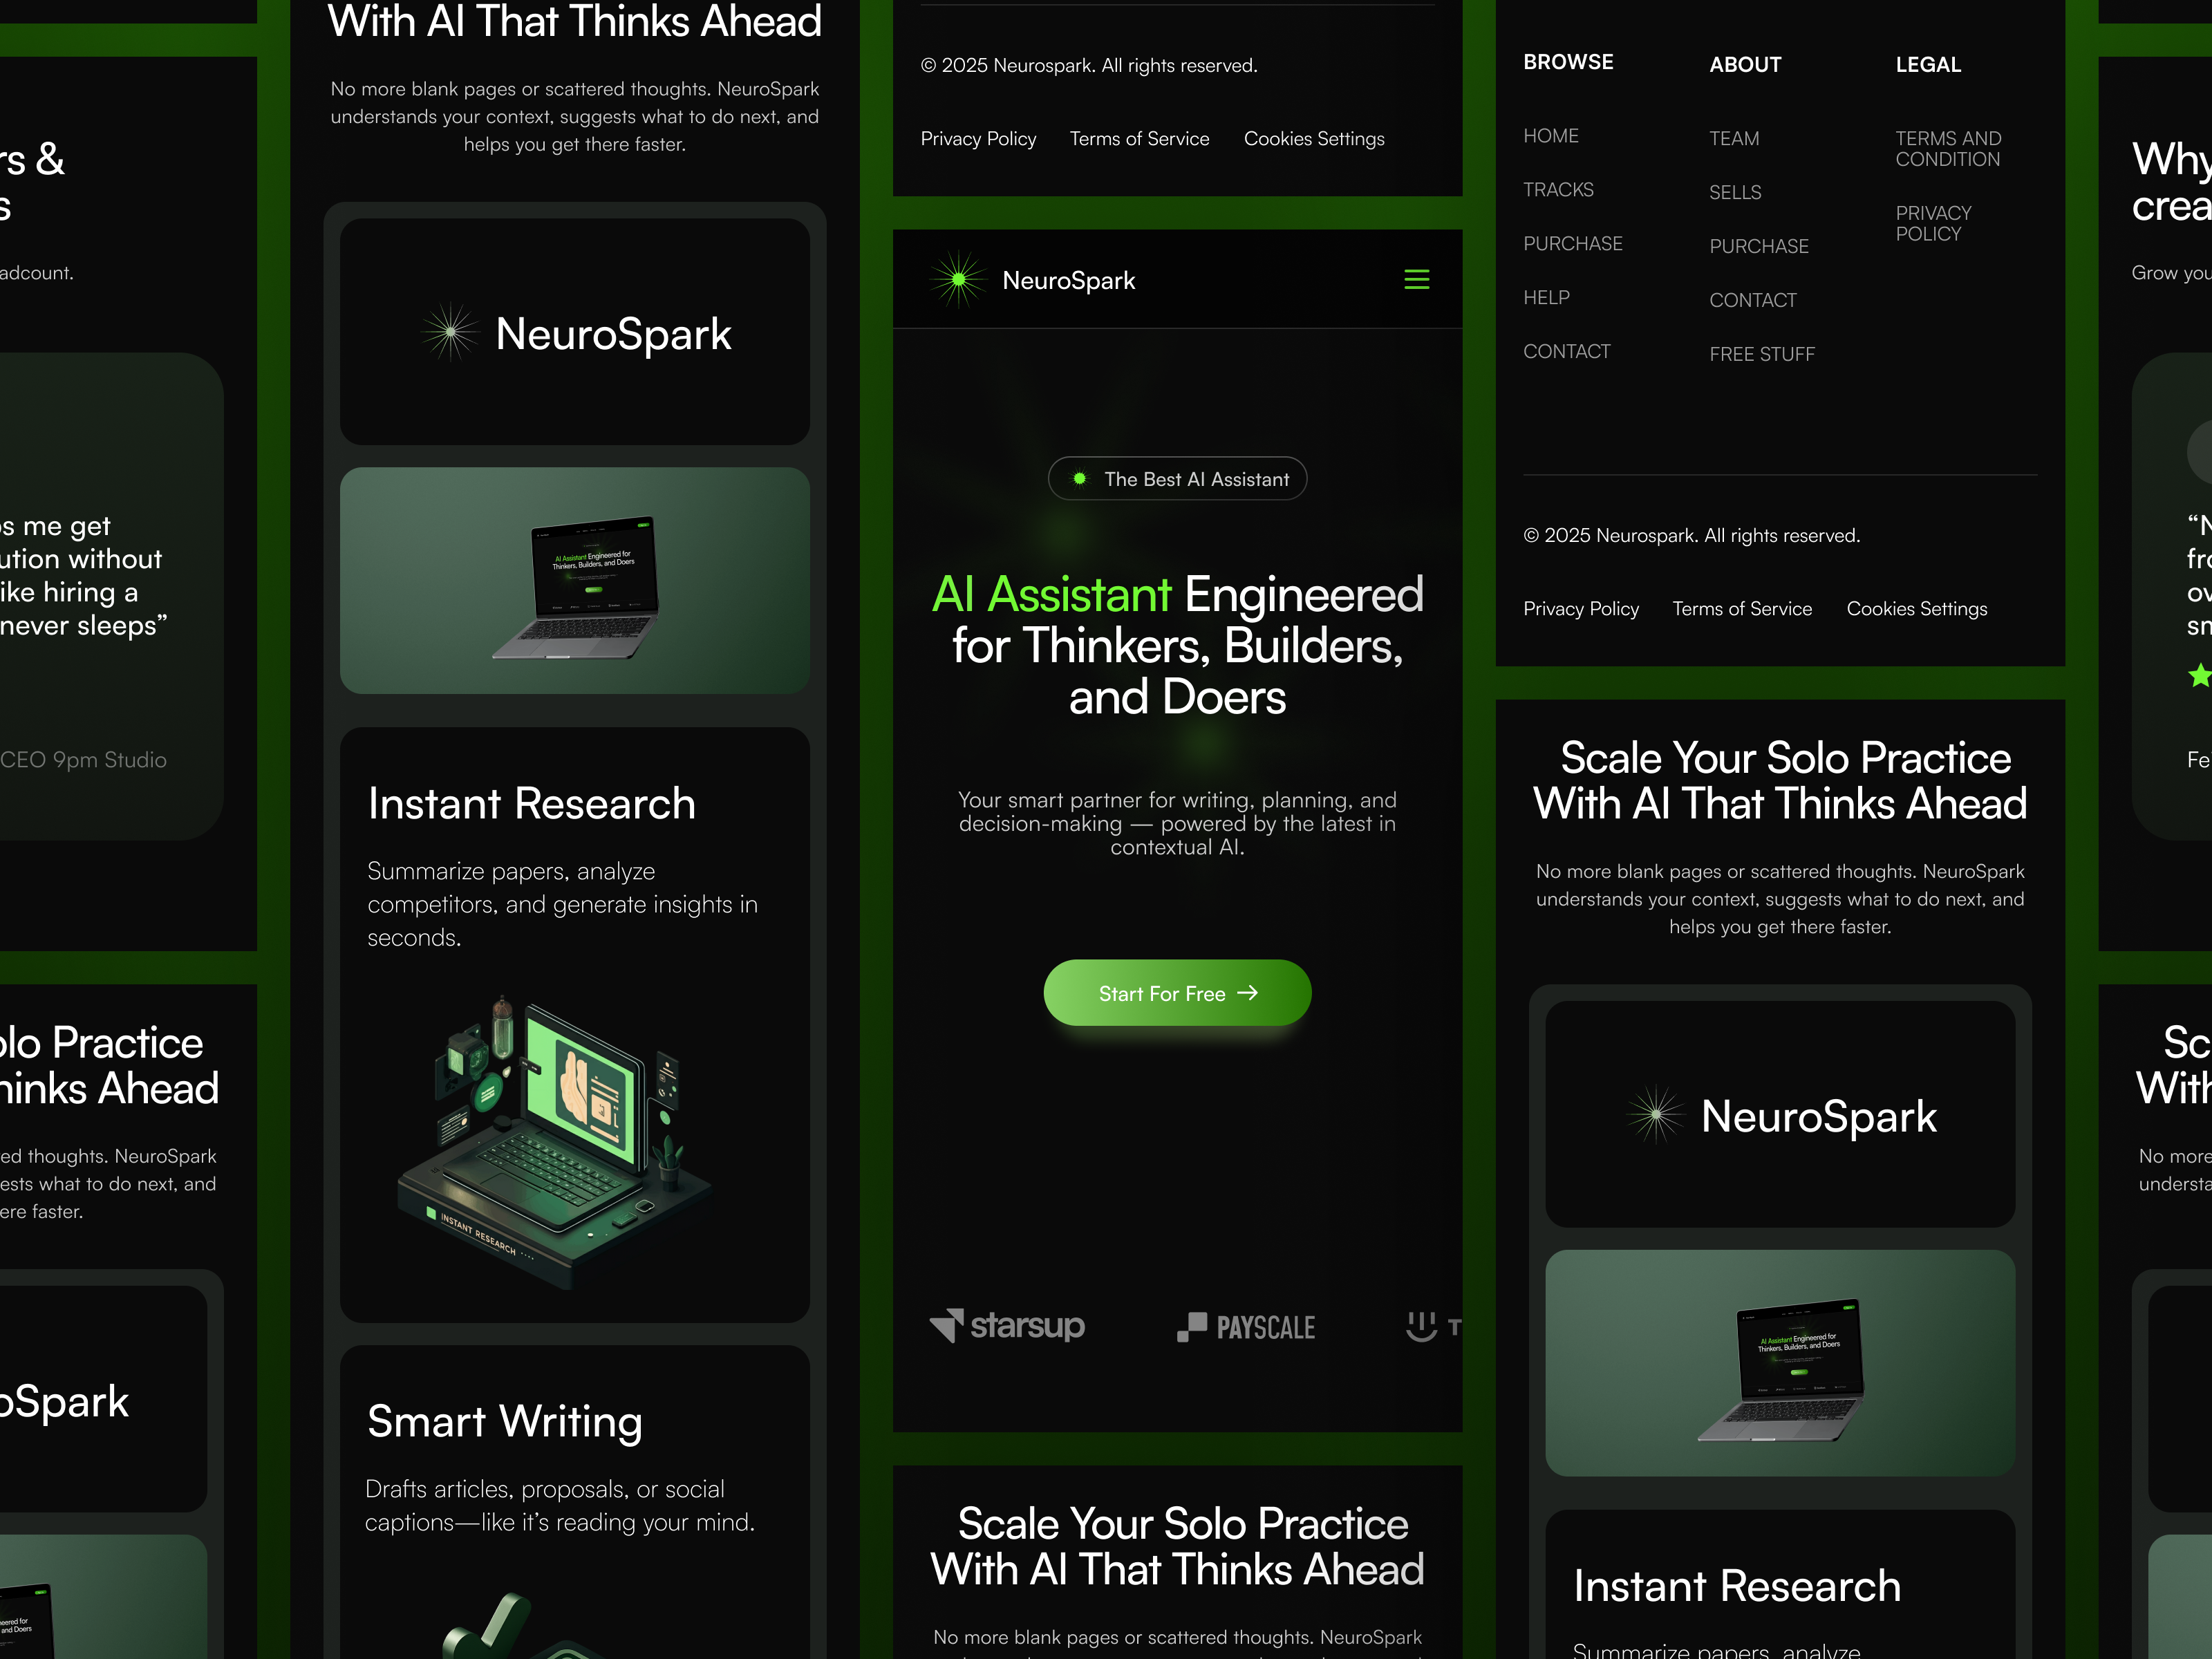Click the starsup partner logo
The height and width of the screenshot is (1659, 2212).
click(x=1007, y=1326)
